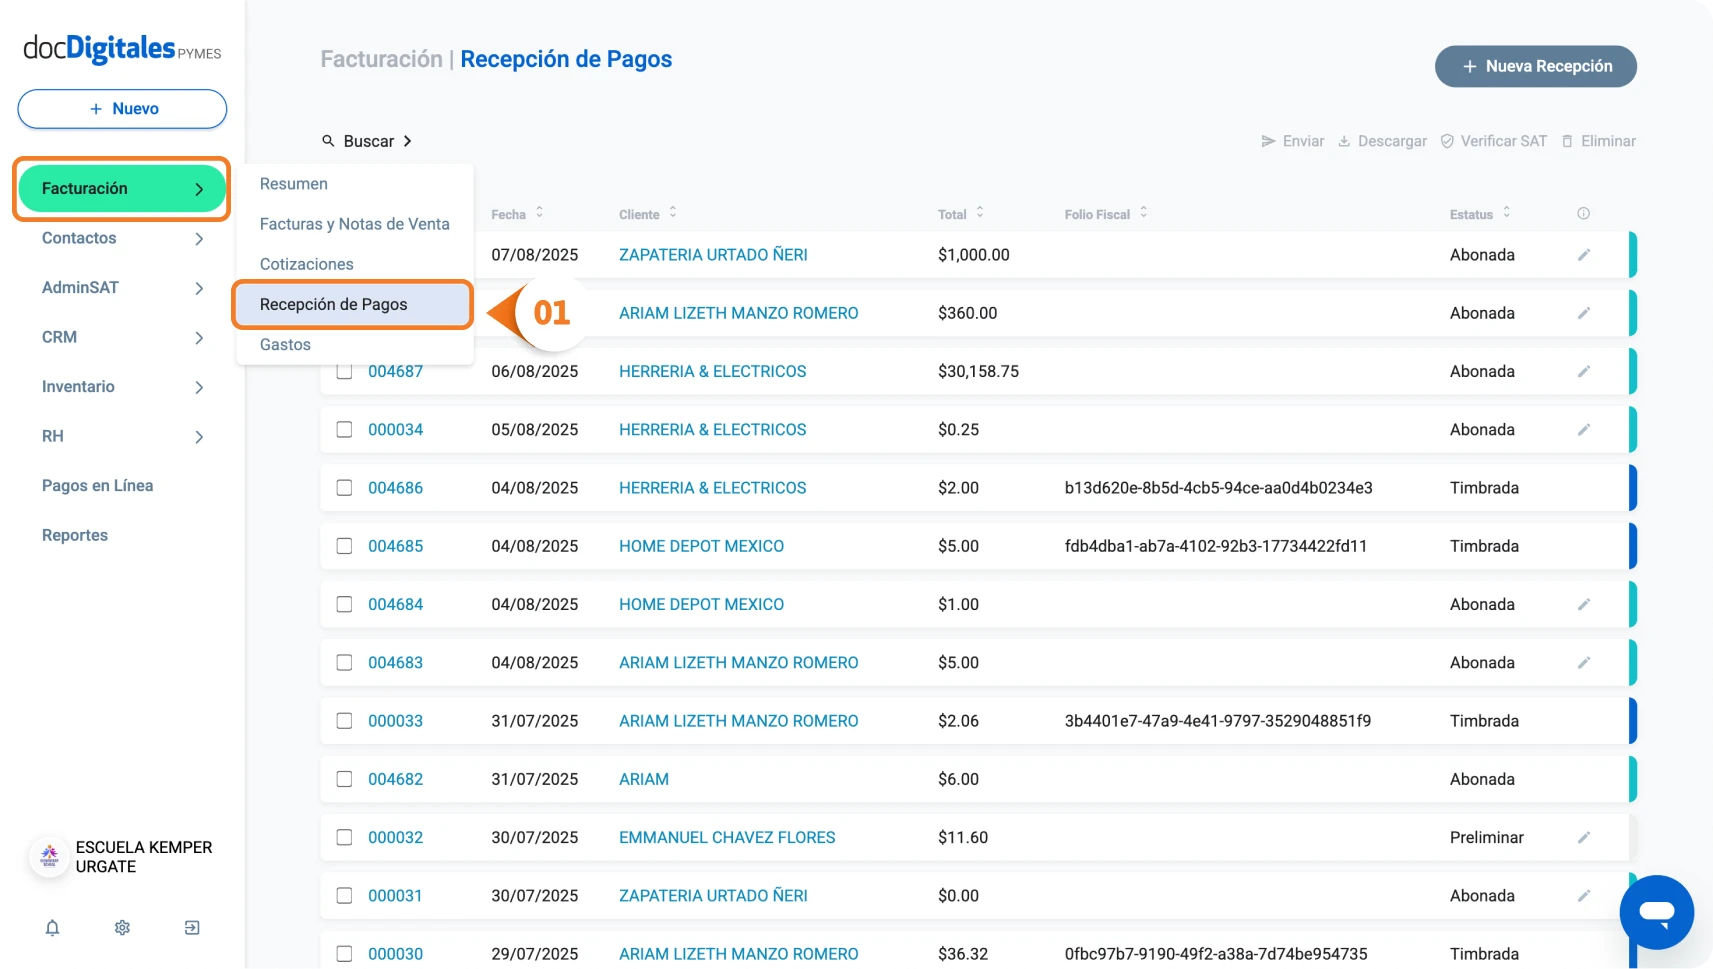Click pencil icon for $360.00 row
The height and width of the screenshot is (969, 1713).
coord(1584,313)
